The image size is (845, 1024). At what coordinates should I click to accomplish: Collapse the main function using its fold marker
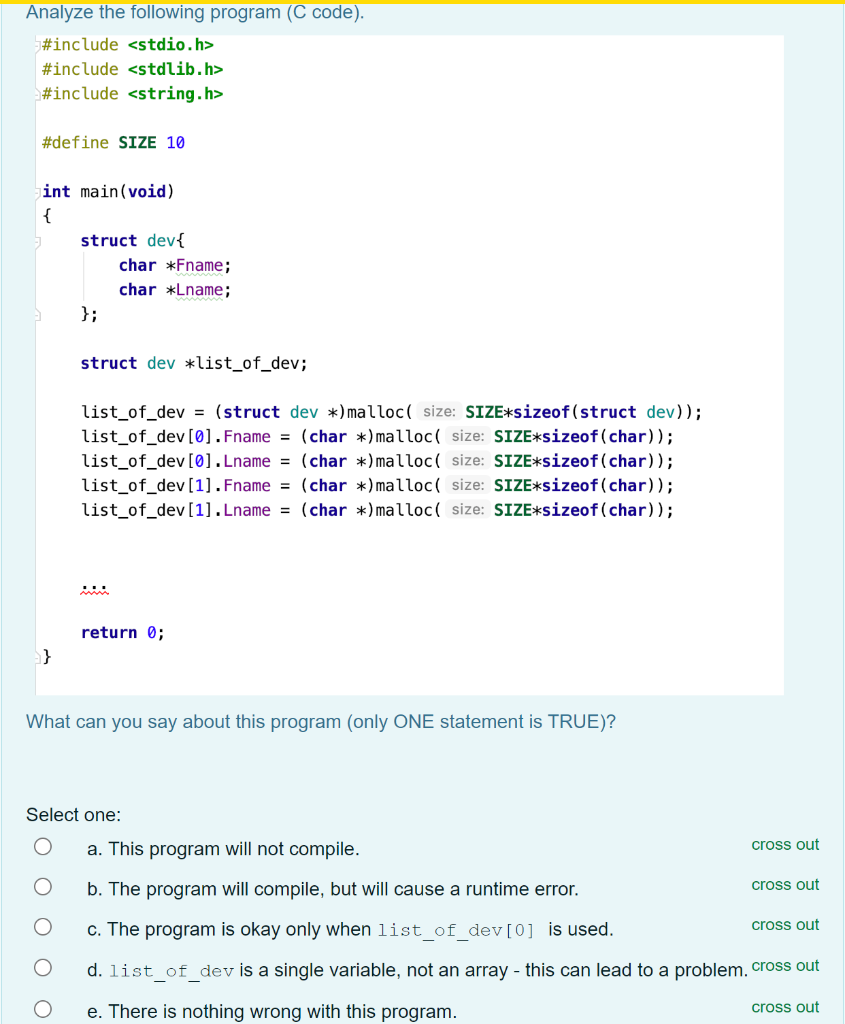tap(36, 191)
